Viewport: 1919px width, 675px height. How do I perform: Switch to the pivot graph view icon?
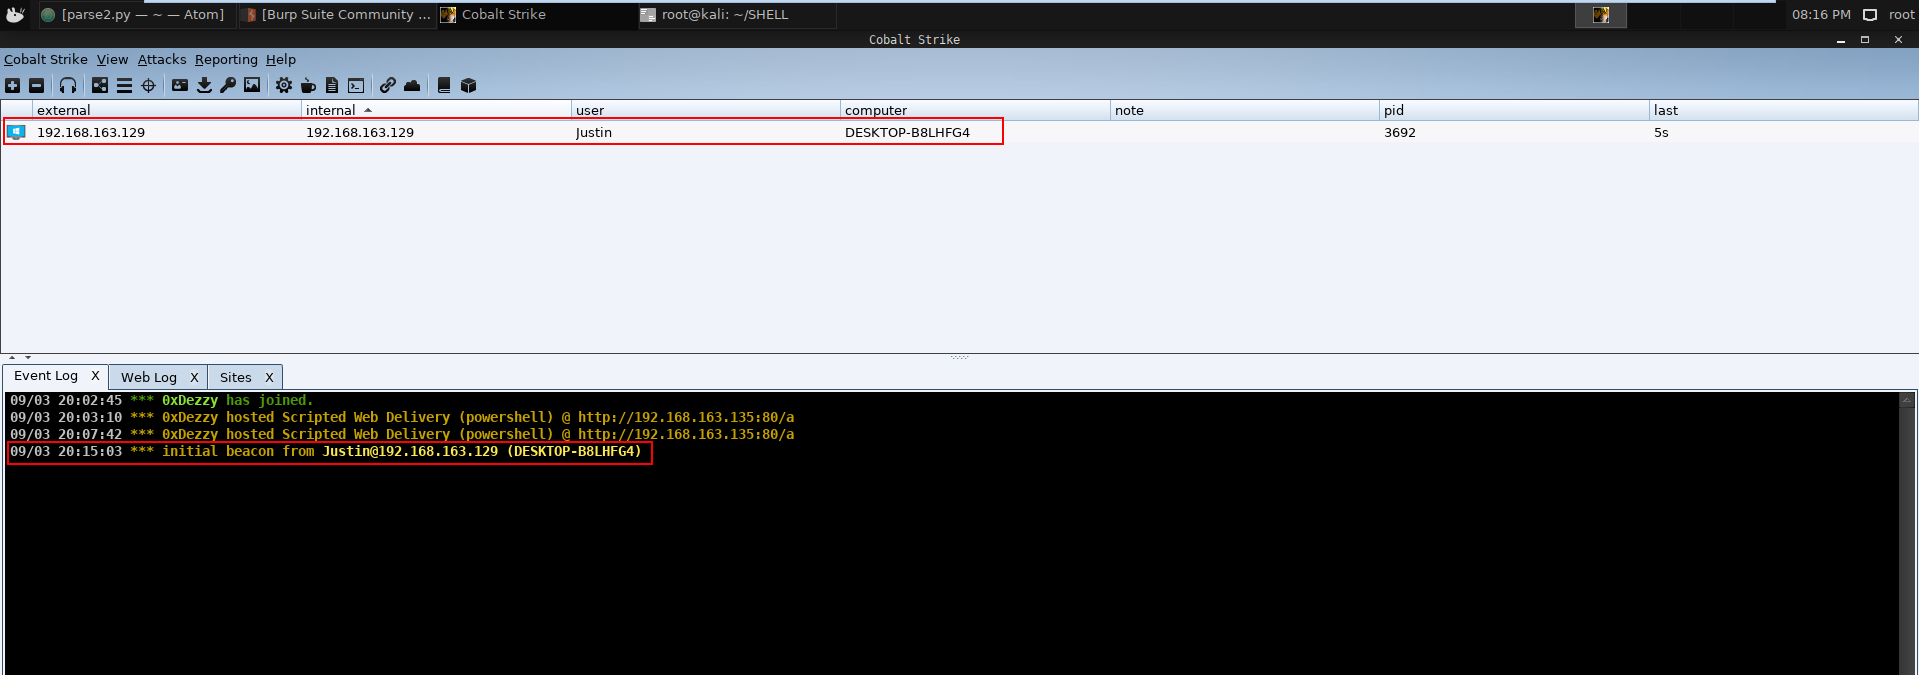[x=100, y=85]
